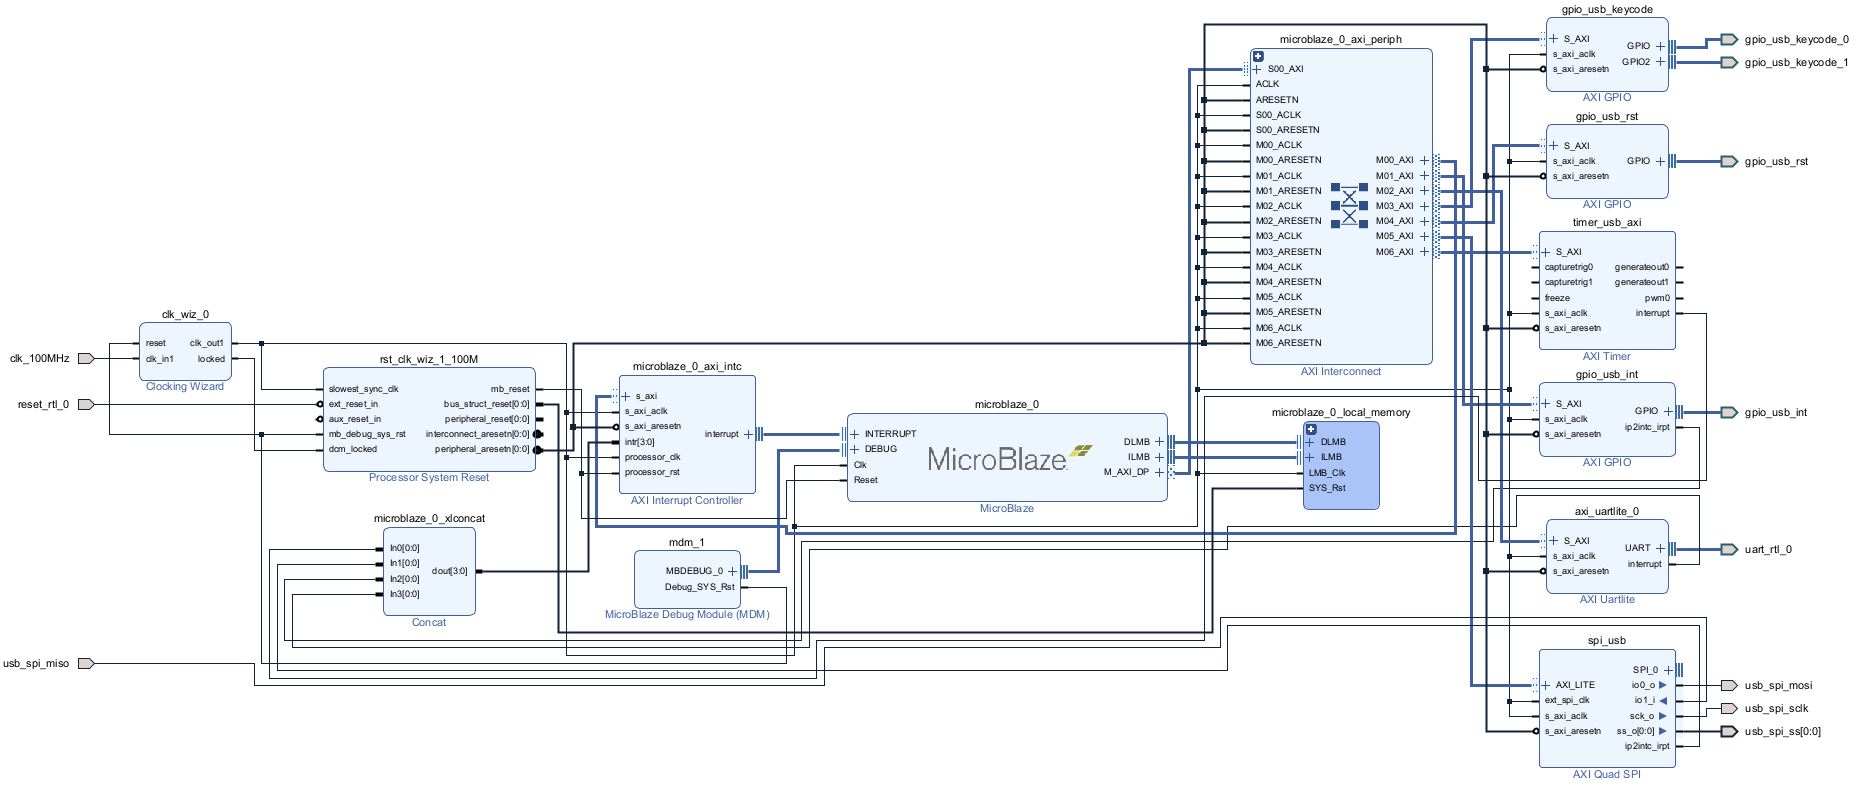
Task: Select the clk_100MHz input port symbol
Action: (x=86, y=358)
